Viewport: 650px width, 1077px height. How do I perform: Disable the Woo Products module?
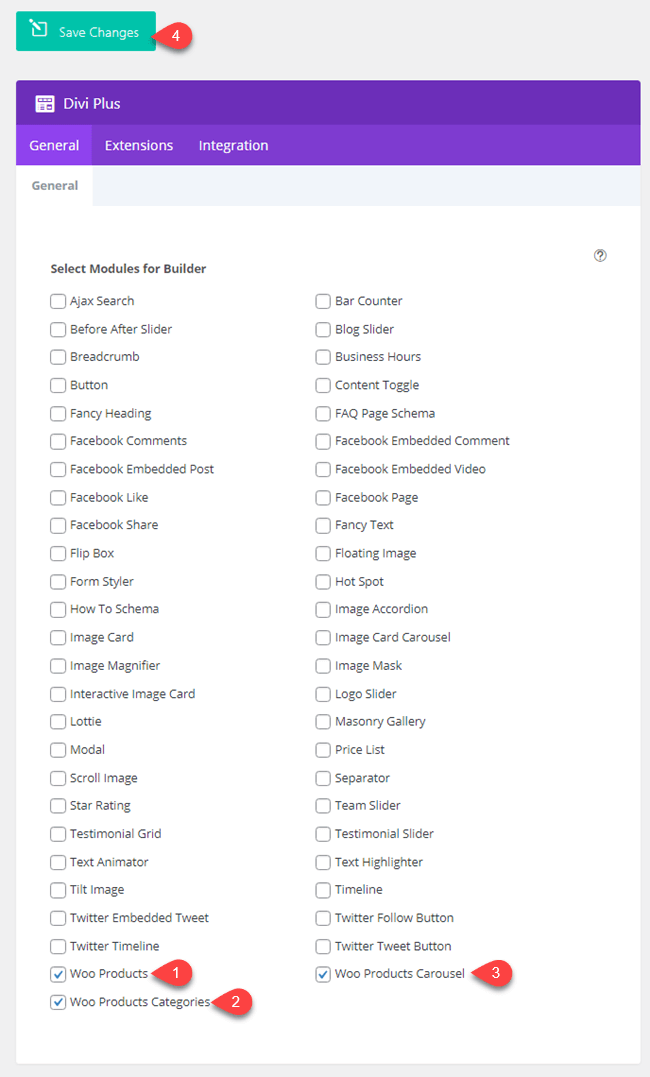[57, 973]
